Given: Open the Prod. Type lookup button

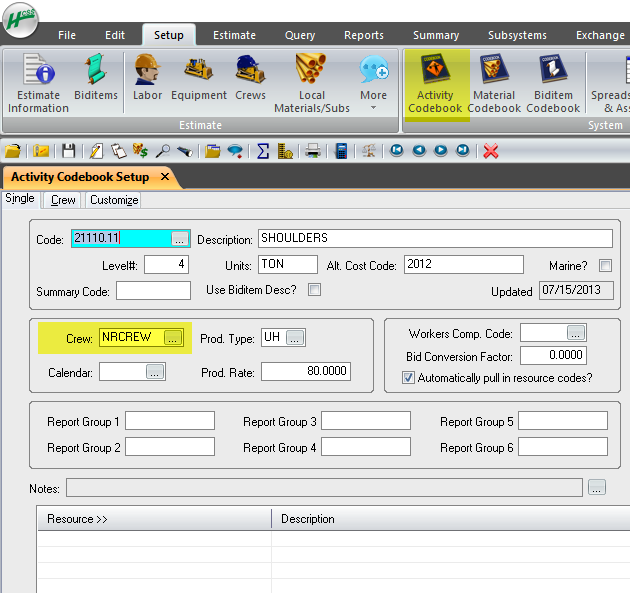Looking at the screenshot, I should pos(295,338).
